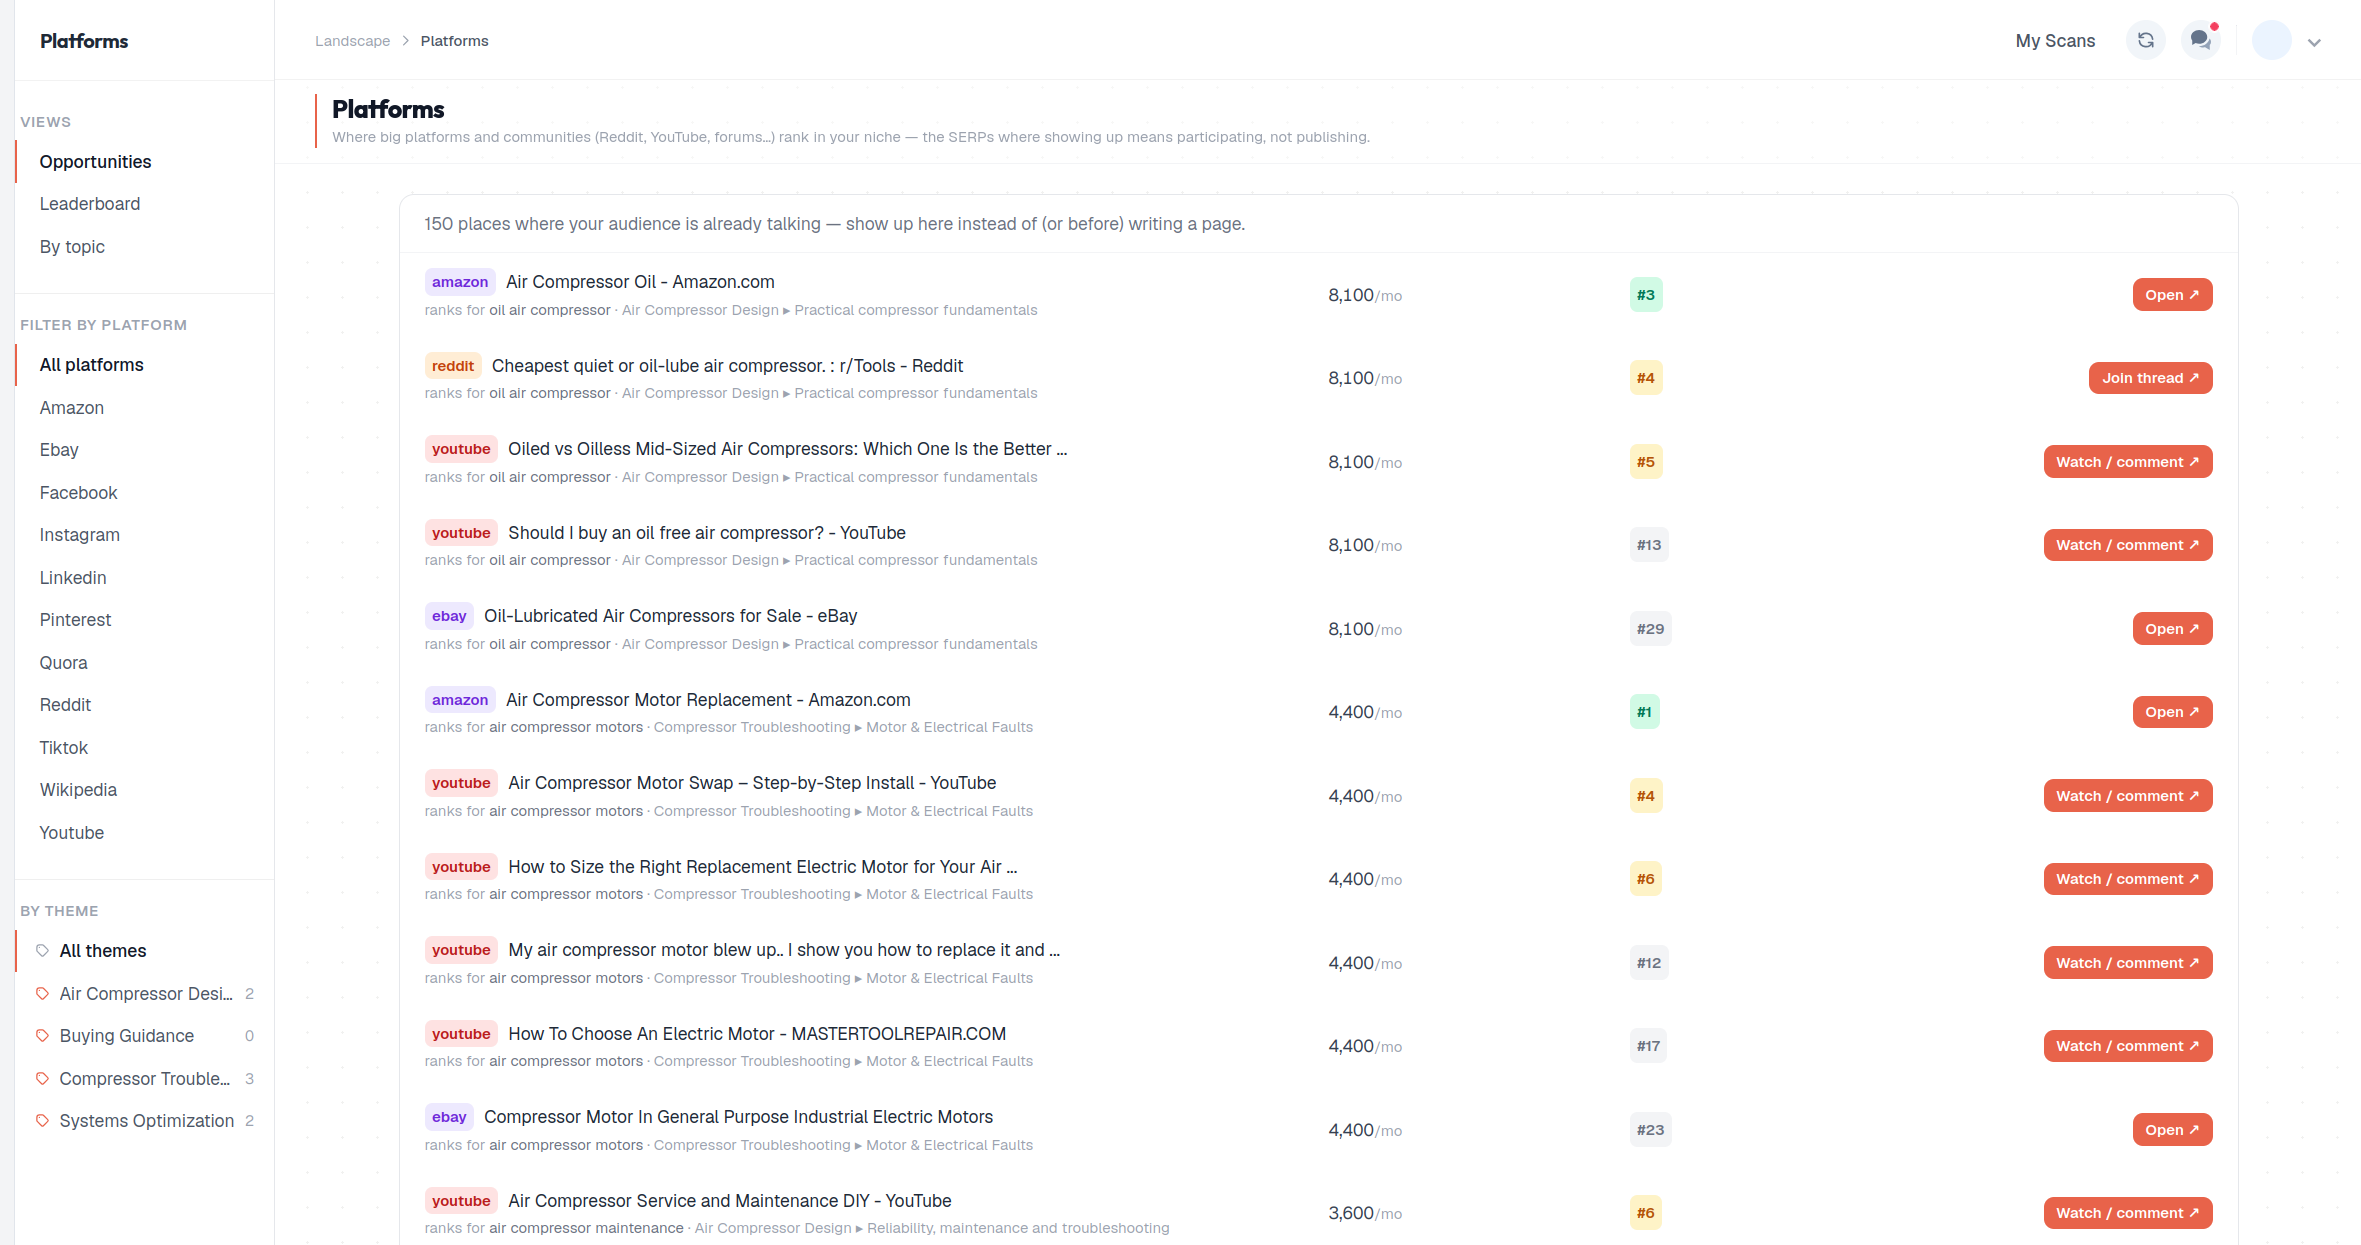Open Compressor Motor General Purpose eBay listing
The width and height of the screenshot is (2361, 1245).
click(2172, 1130)
